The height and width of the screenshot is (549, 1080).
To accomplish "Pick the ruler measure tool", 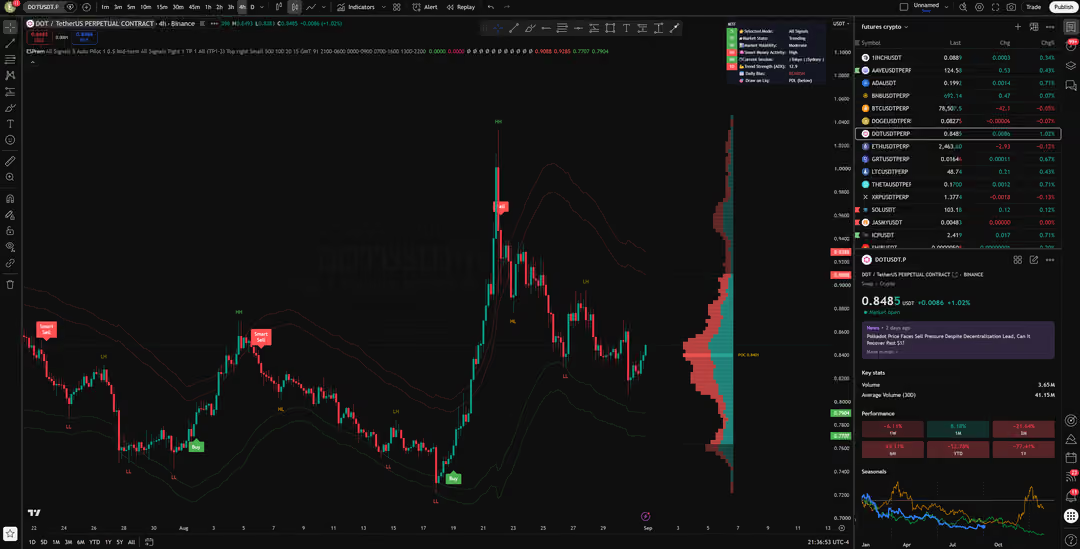I will 10,161.
